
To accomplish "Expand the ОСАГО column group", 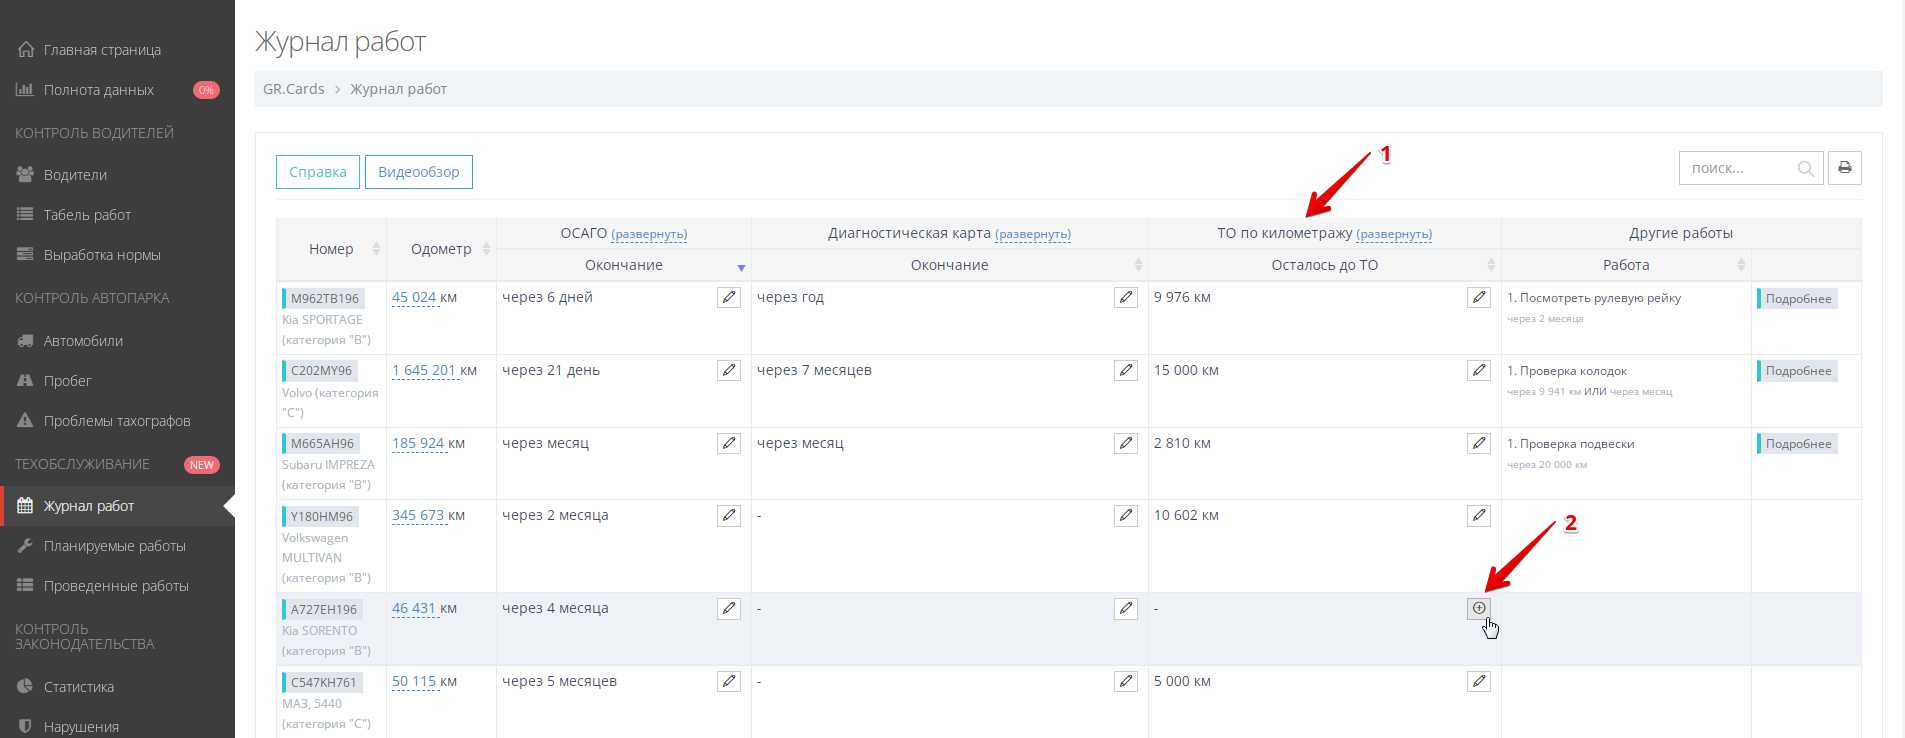I will click(649, 234).
